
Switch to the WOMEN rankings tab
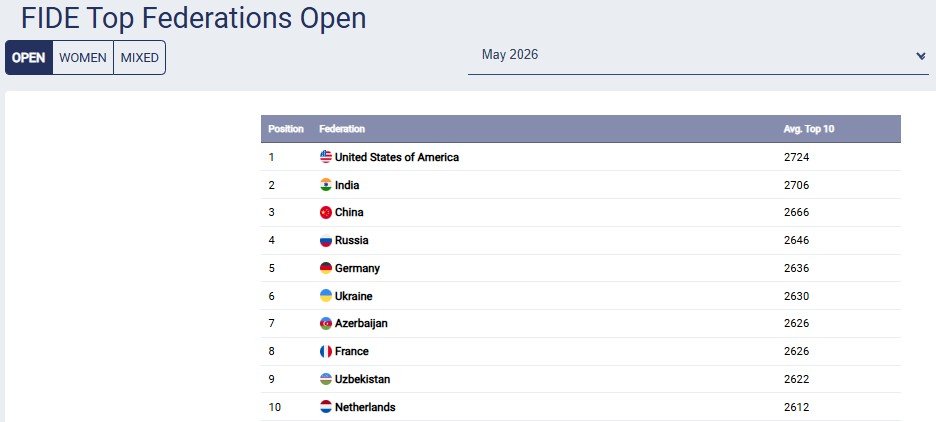point(83,58)
